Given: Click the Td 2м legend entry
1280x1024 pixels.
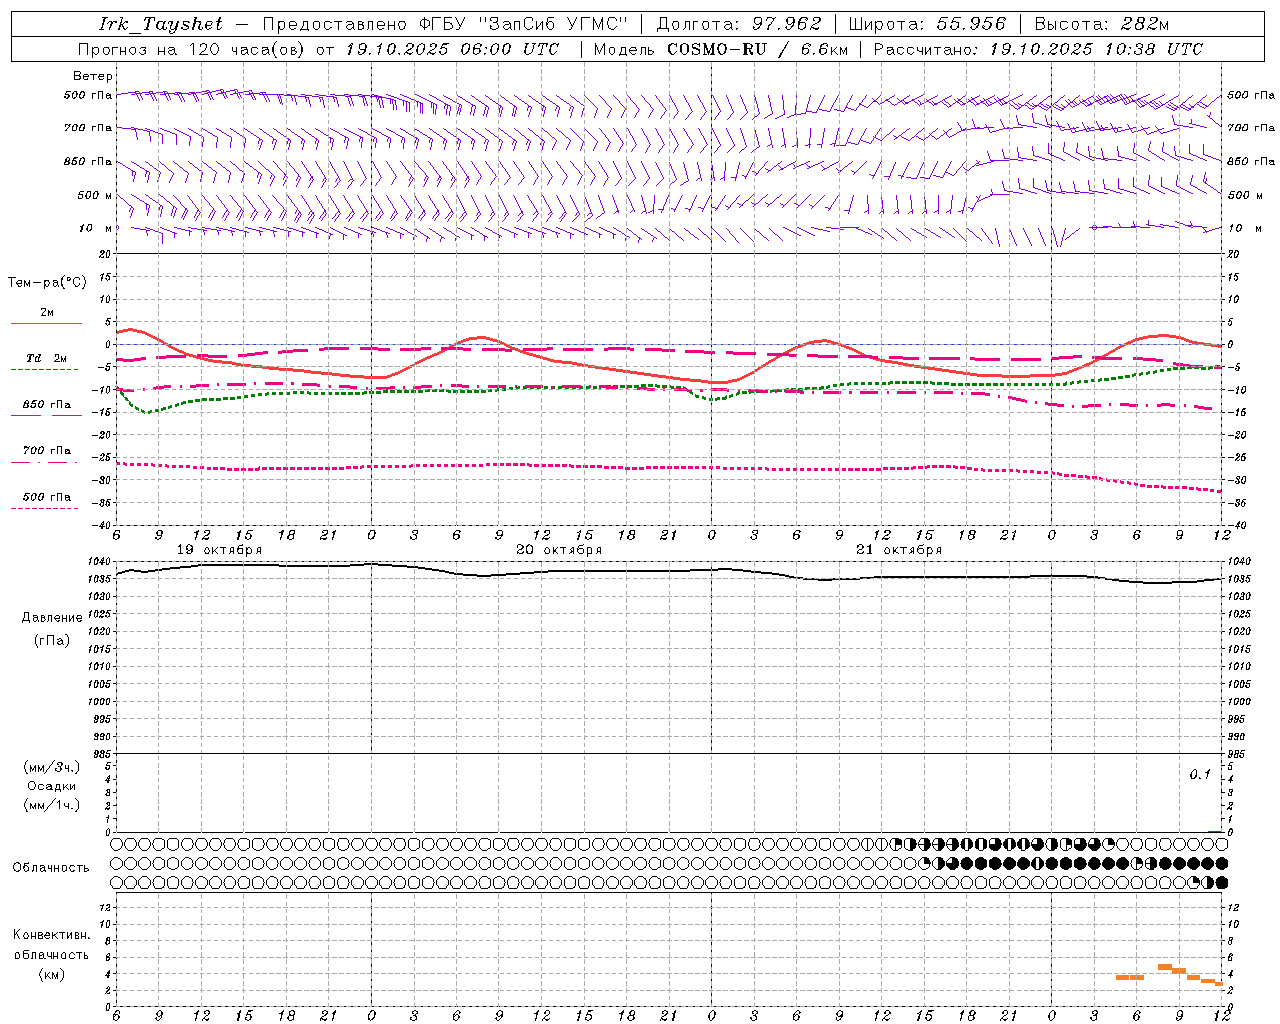Looking at the screenshot, I should coord(47,358).
